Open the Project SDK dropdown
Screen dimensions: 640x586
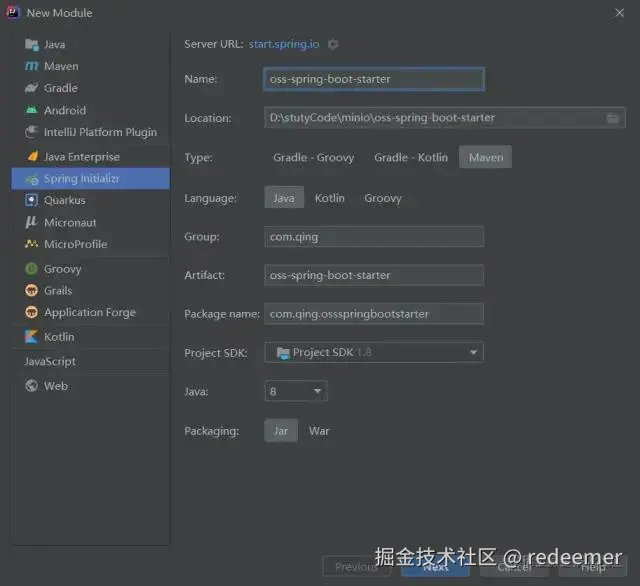pos(374,353)
